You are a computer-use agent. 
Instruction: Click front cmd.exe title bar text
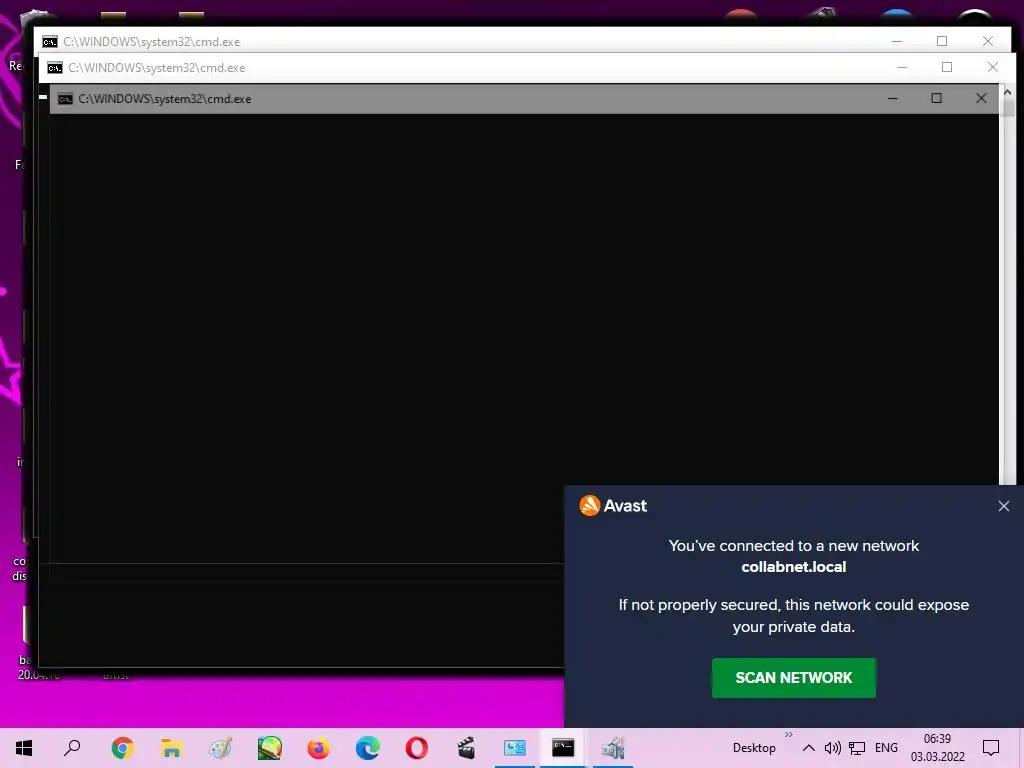(165, 99)
